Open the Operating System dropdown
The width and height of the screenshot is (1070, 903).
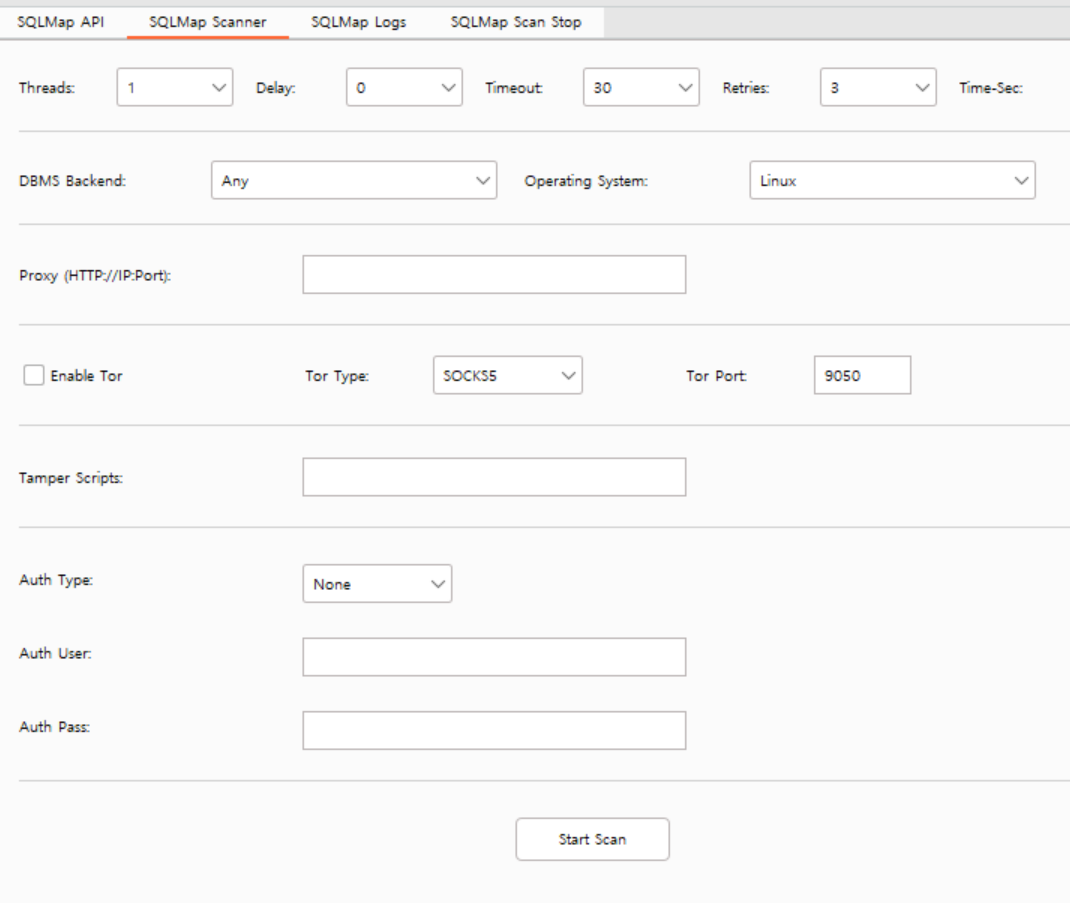892,180
